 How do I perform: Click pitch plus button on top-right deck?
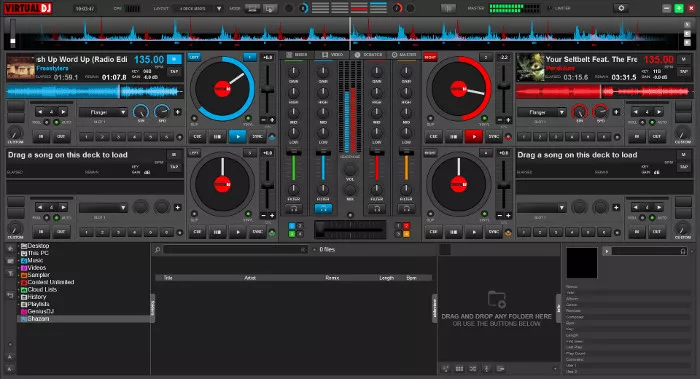pyautogui.click(x=508, y=120)
